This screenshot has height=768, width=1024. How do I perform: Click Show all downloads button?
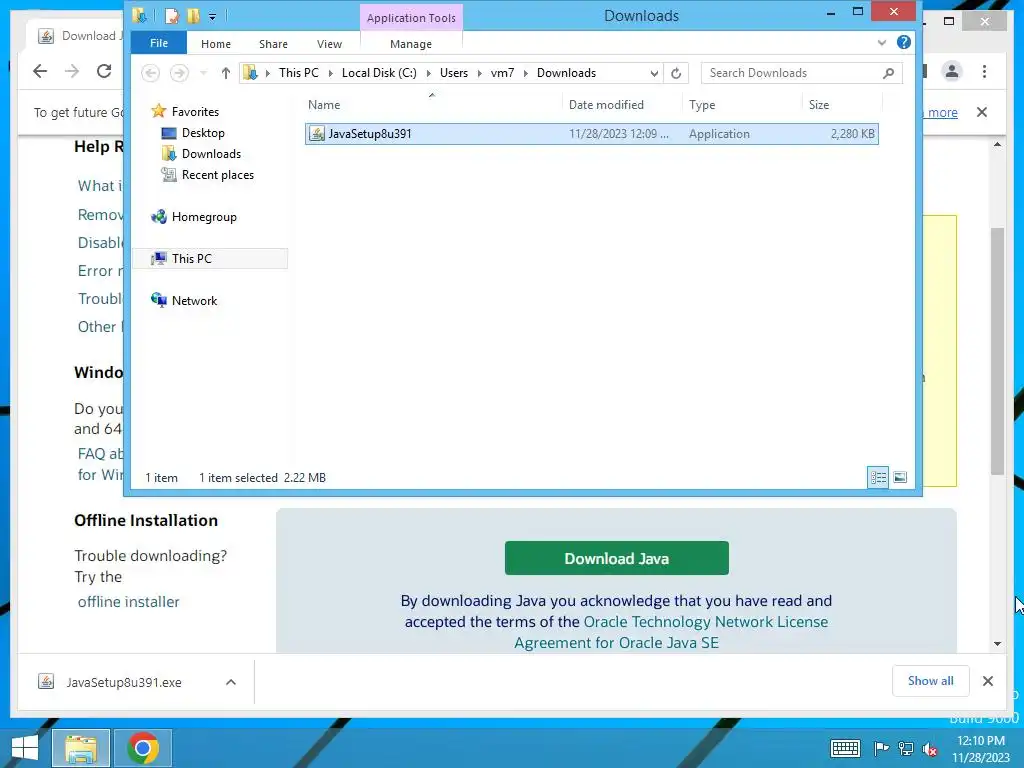coord(931,681)
